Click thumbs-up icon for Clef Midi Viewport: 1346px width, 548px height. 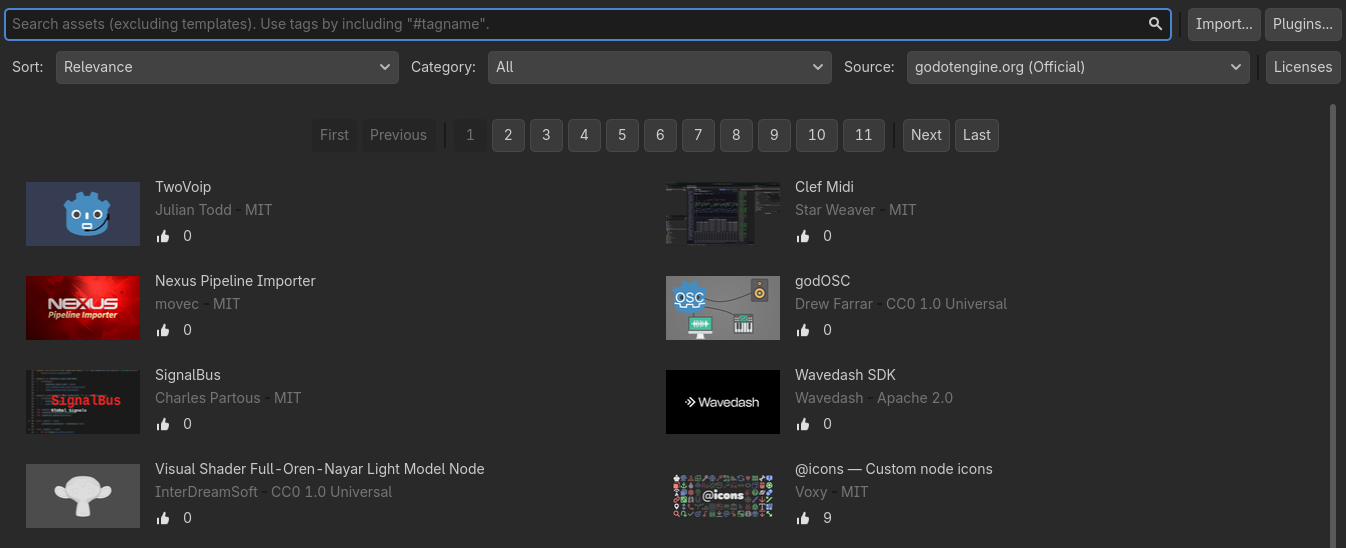[x=803, y=237]
